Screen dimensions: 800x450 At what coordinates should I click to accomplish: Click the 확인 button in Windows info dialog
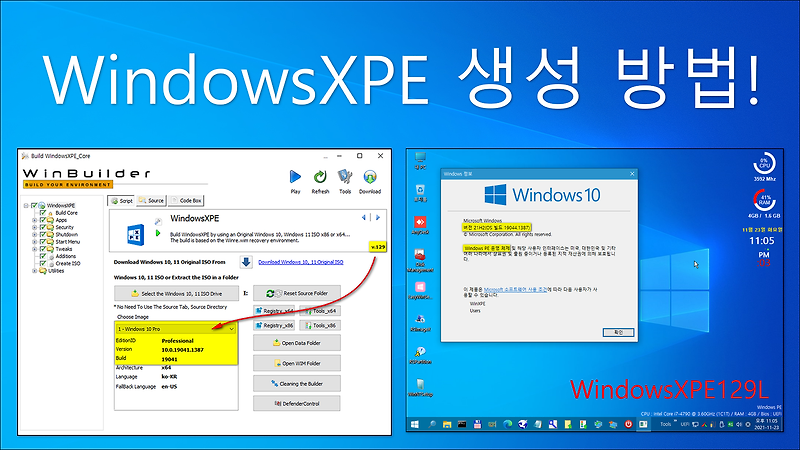coord(618,332)
